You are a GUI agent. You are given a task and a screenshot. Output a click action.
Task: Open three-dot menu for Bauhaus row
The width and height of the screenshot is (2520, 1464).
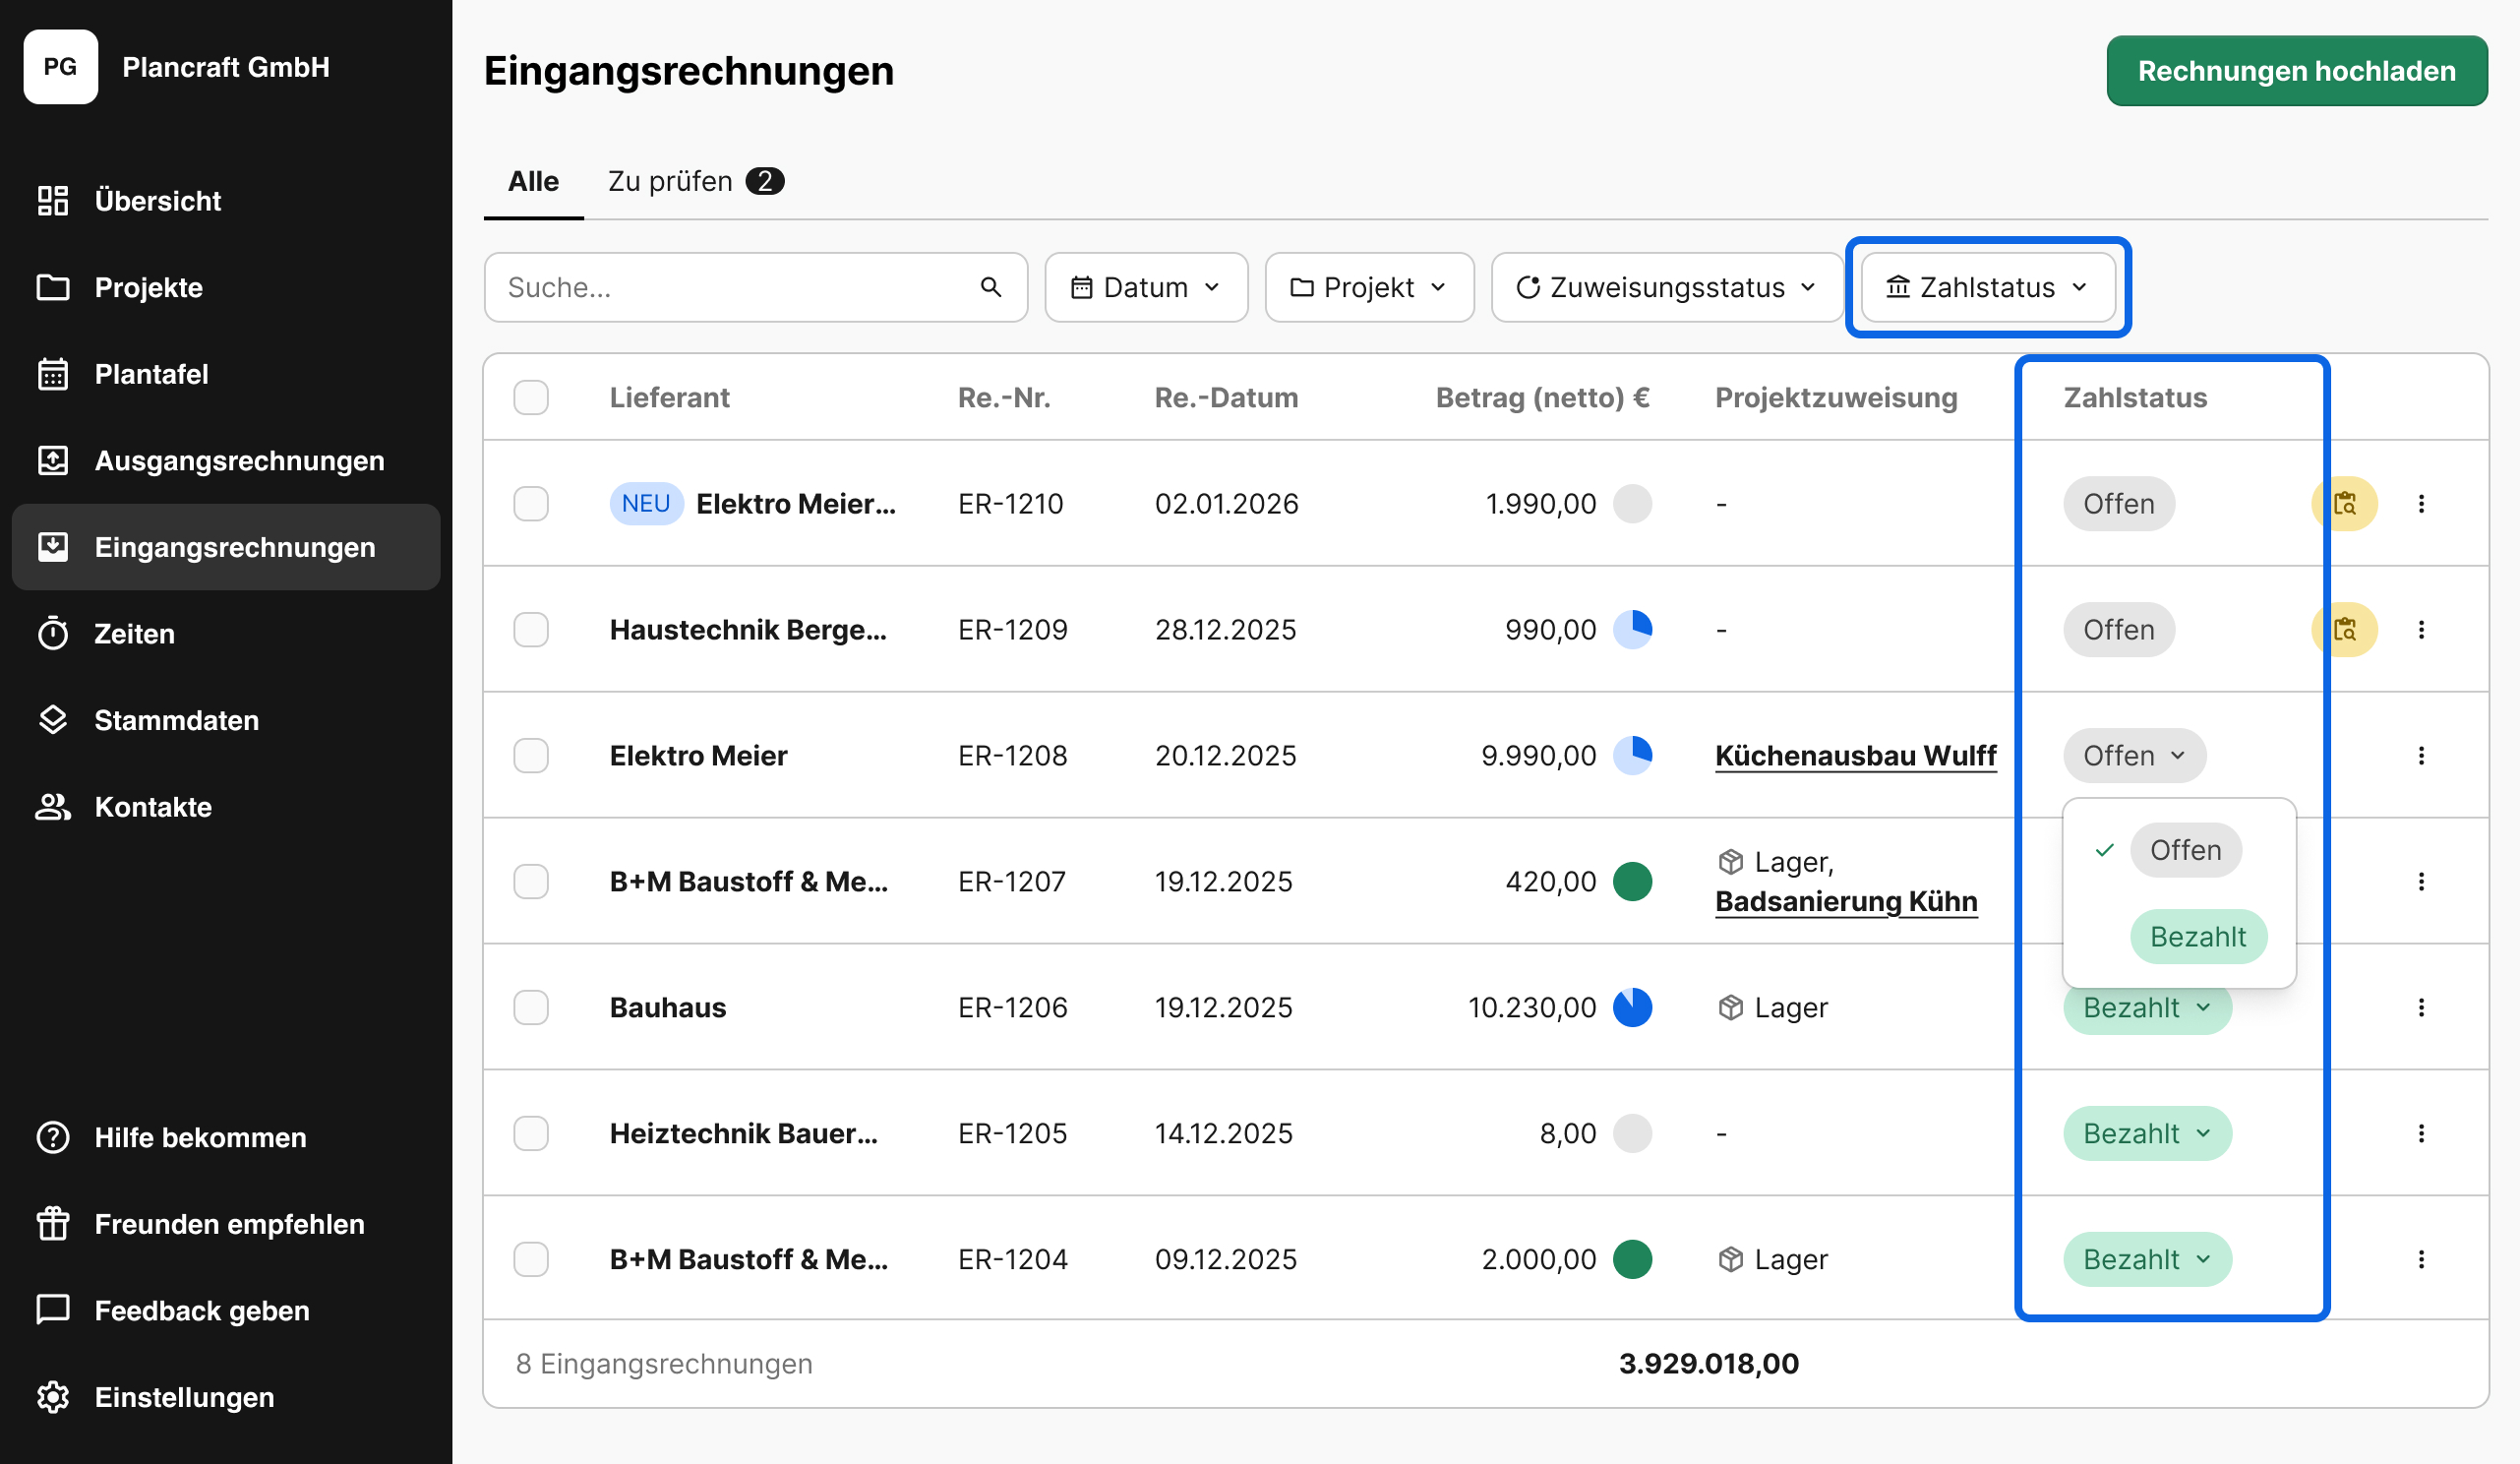click(2421, 1007)
